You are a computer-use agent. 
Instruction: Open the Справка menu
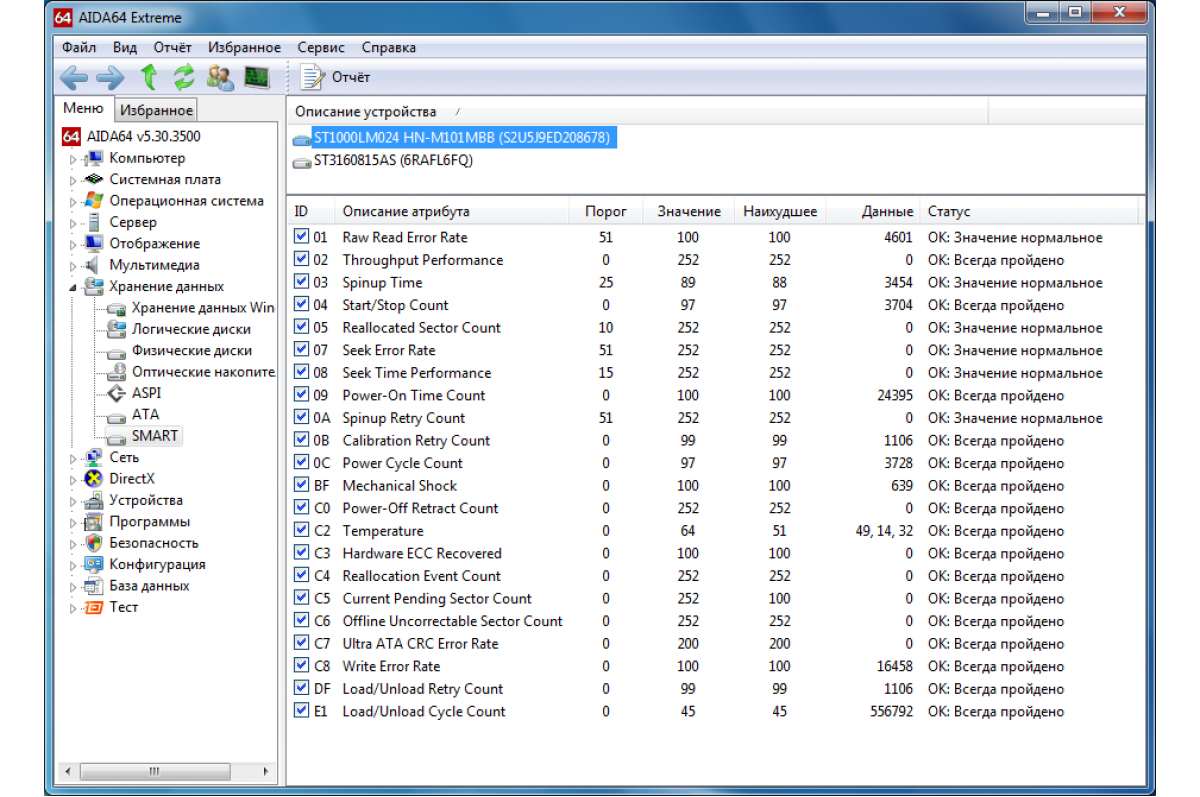(x=389, y=47)
